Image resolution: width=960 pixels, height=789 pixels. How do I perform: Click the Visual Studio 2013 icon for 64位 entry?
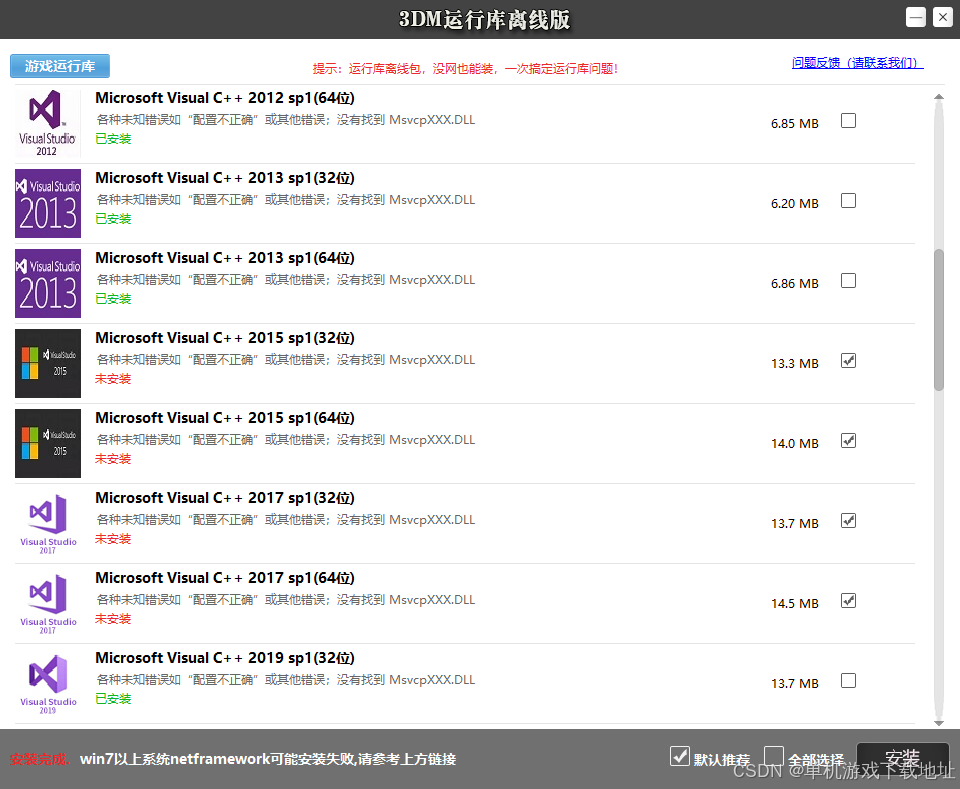48,283
